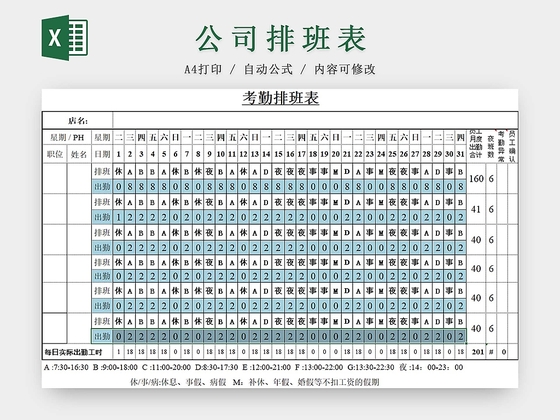Click the monthly total cell showing 160

[476, 179]
